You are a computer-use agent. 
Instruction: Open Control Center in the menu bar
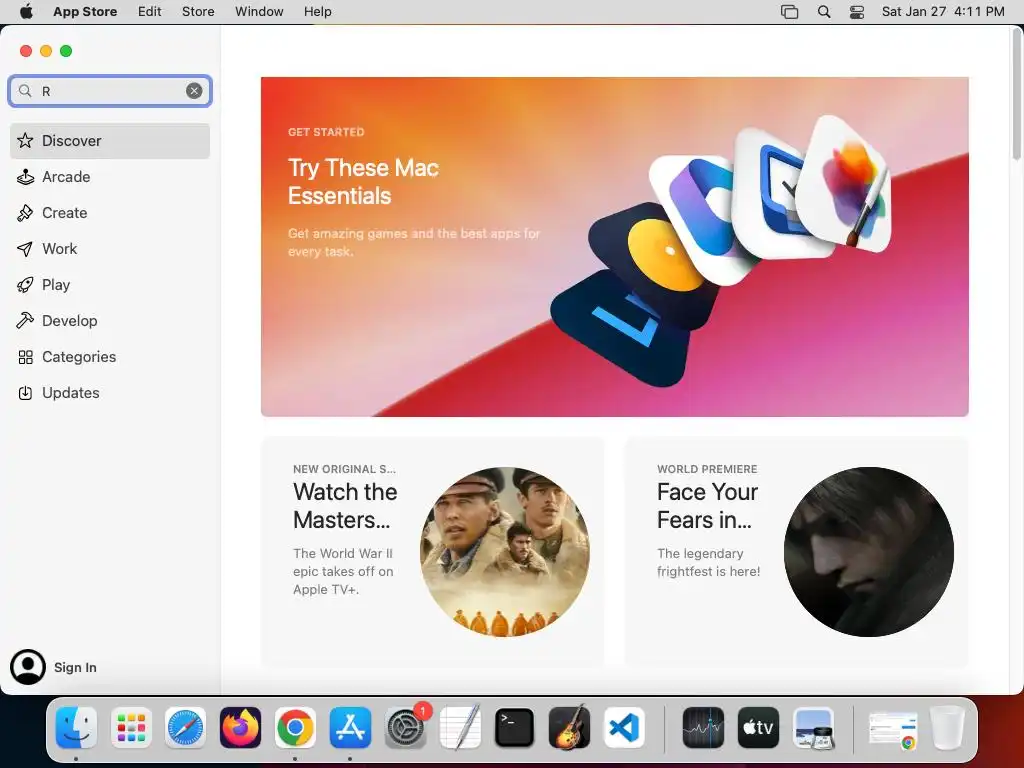[x=857, y=12]
